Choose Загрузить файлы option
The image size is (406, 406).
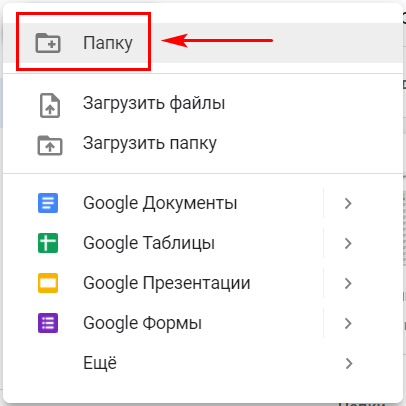click(203, 103)
